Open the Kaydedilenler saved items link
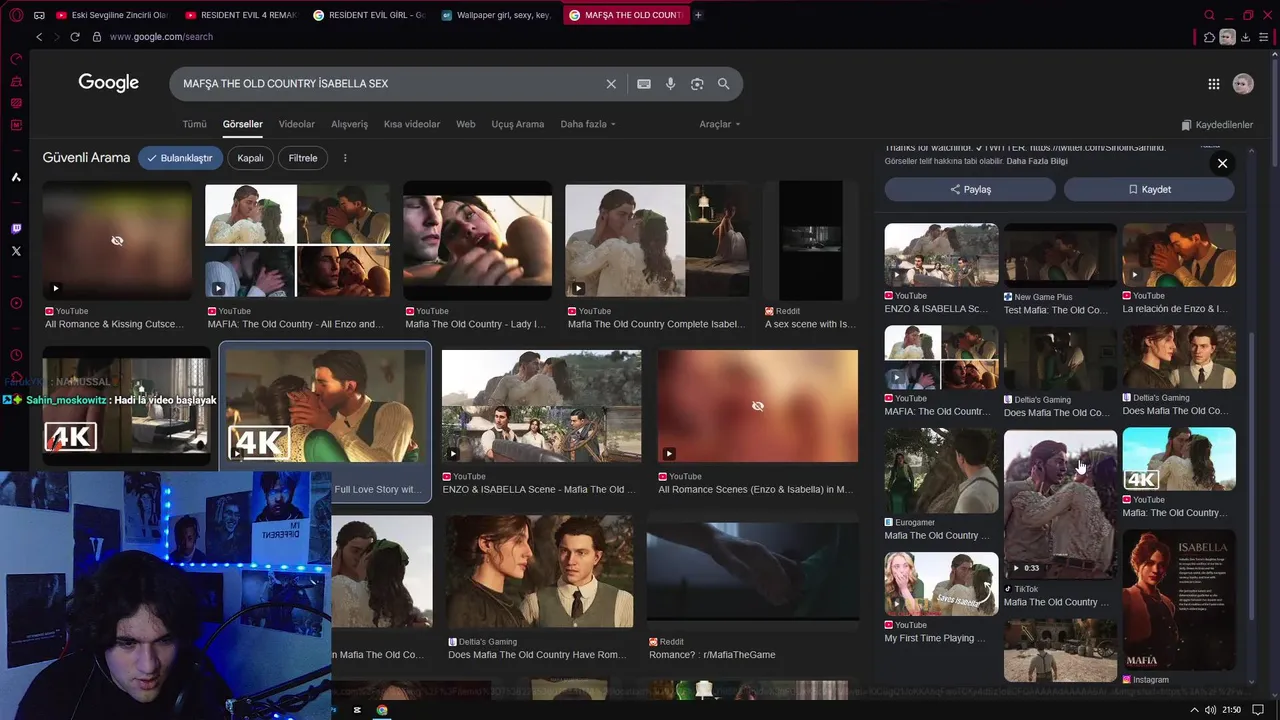Screen dimensions: 1280x720 click(1217, 125)
